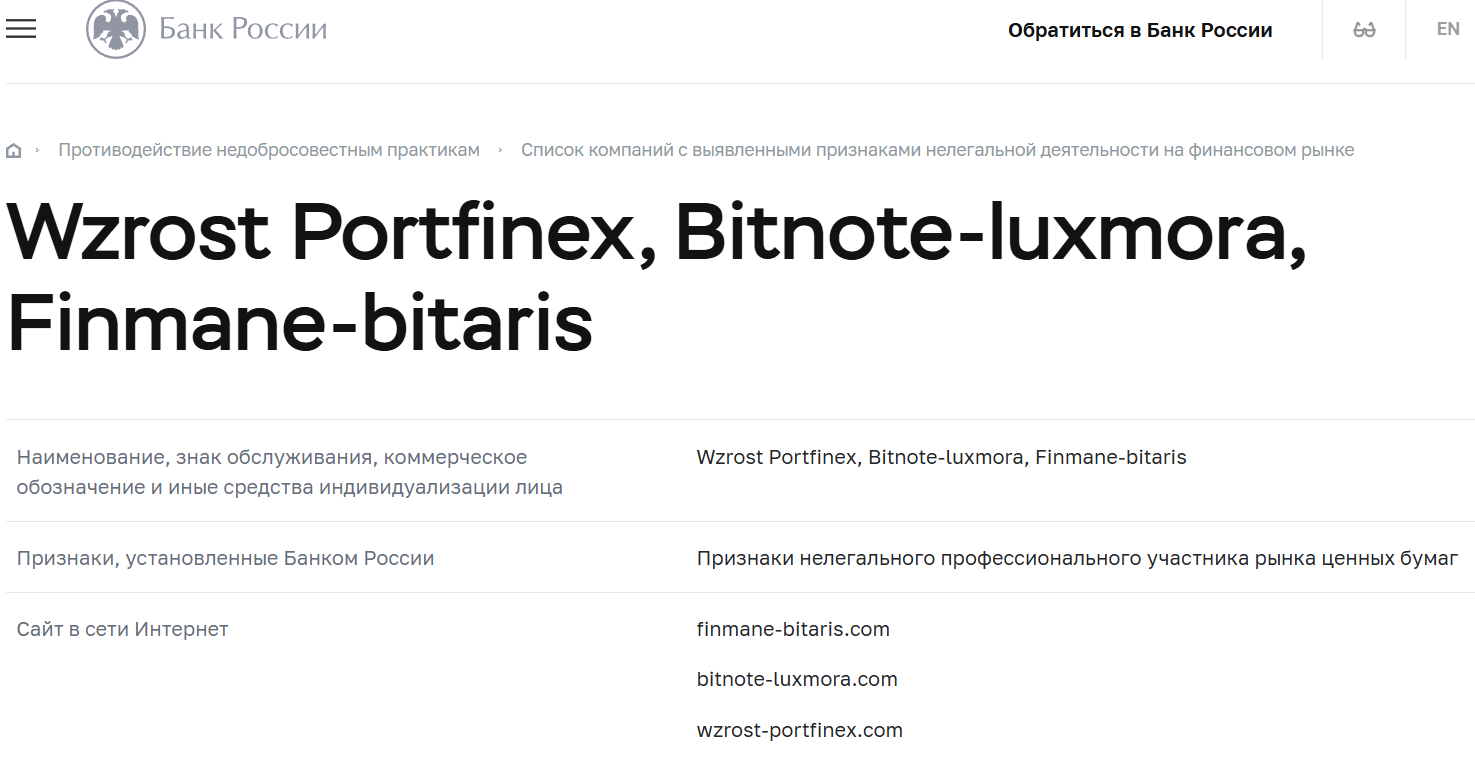
Task: Open the breadcrumb listing companies with illegal activity signs
Action: (938, 149)
